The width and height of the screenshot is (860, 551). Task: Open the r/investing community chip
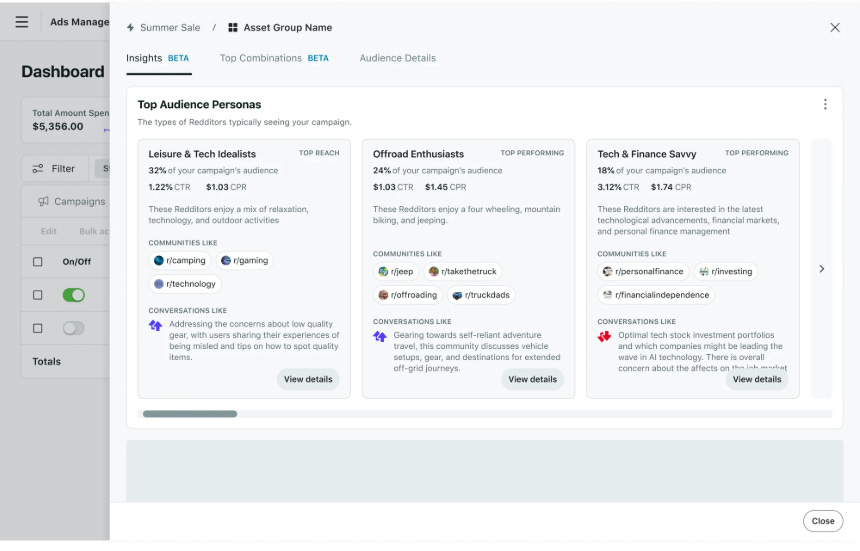[726, 271]
